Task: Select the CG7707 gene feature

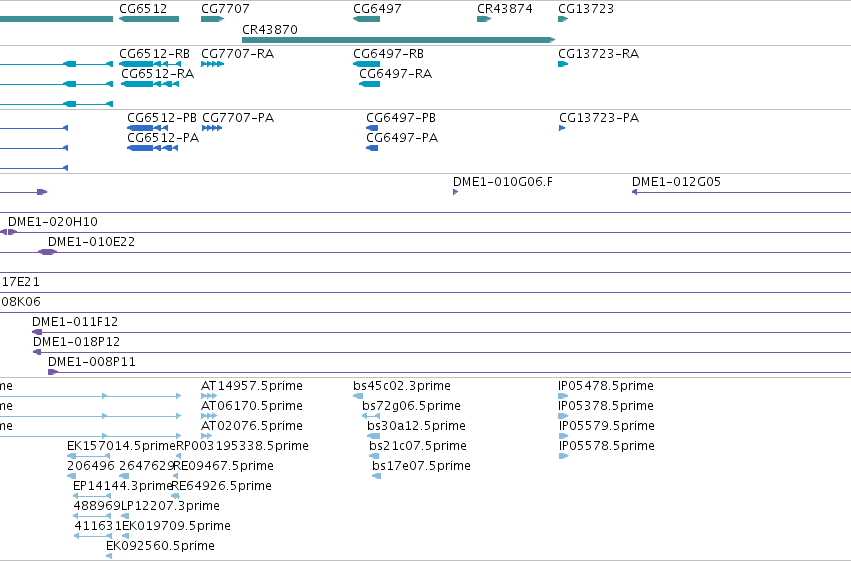Action: (212, 19)
